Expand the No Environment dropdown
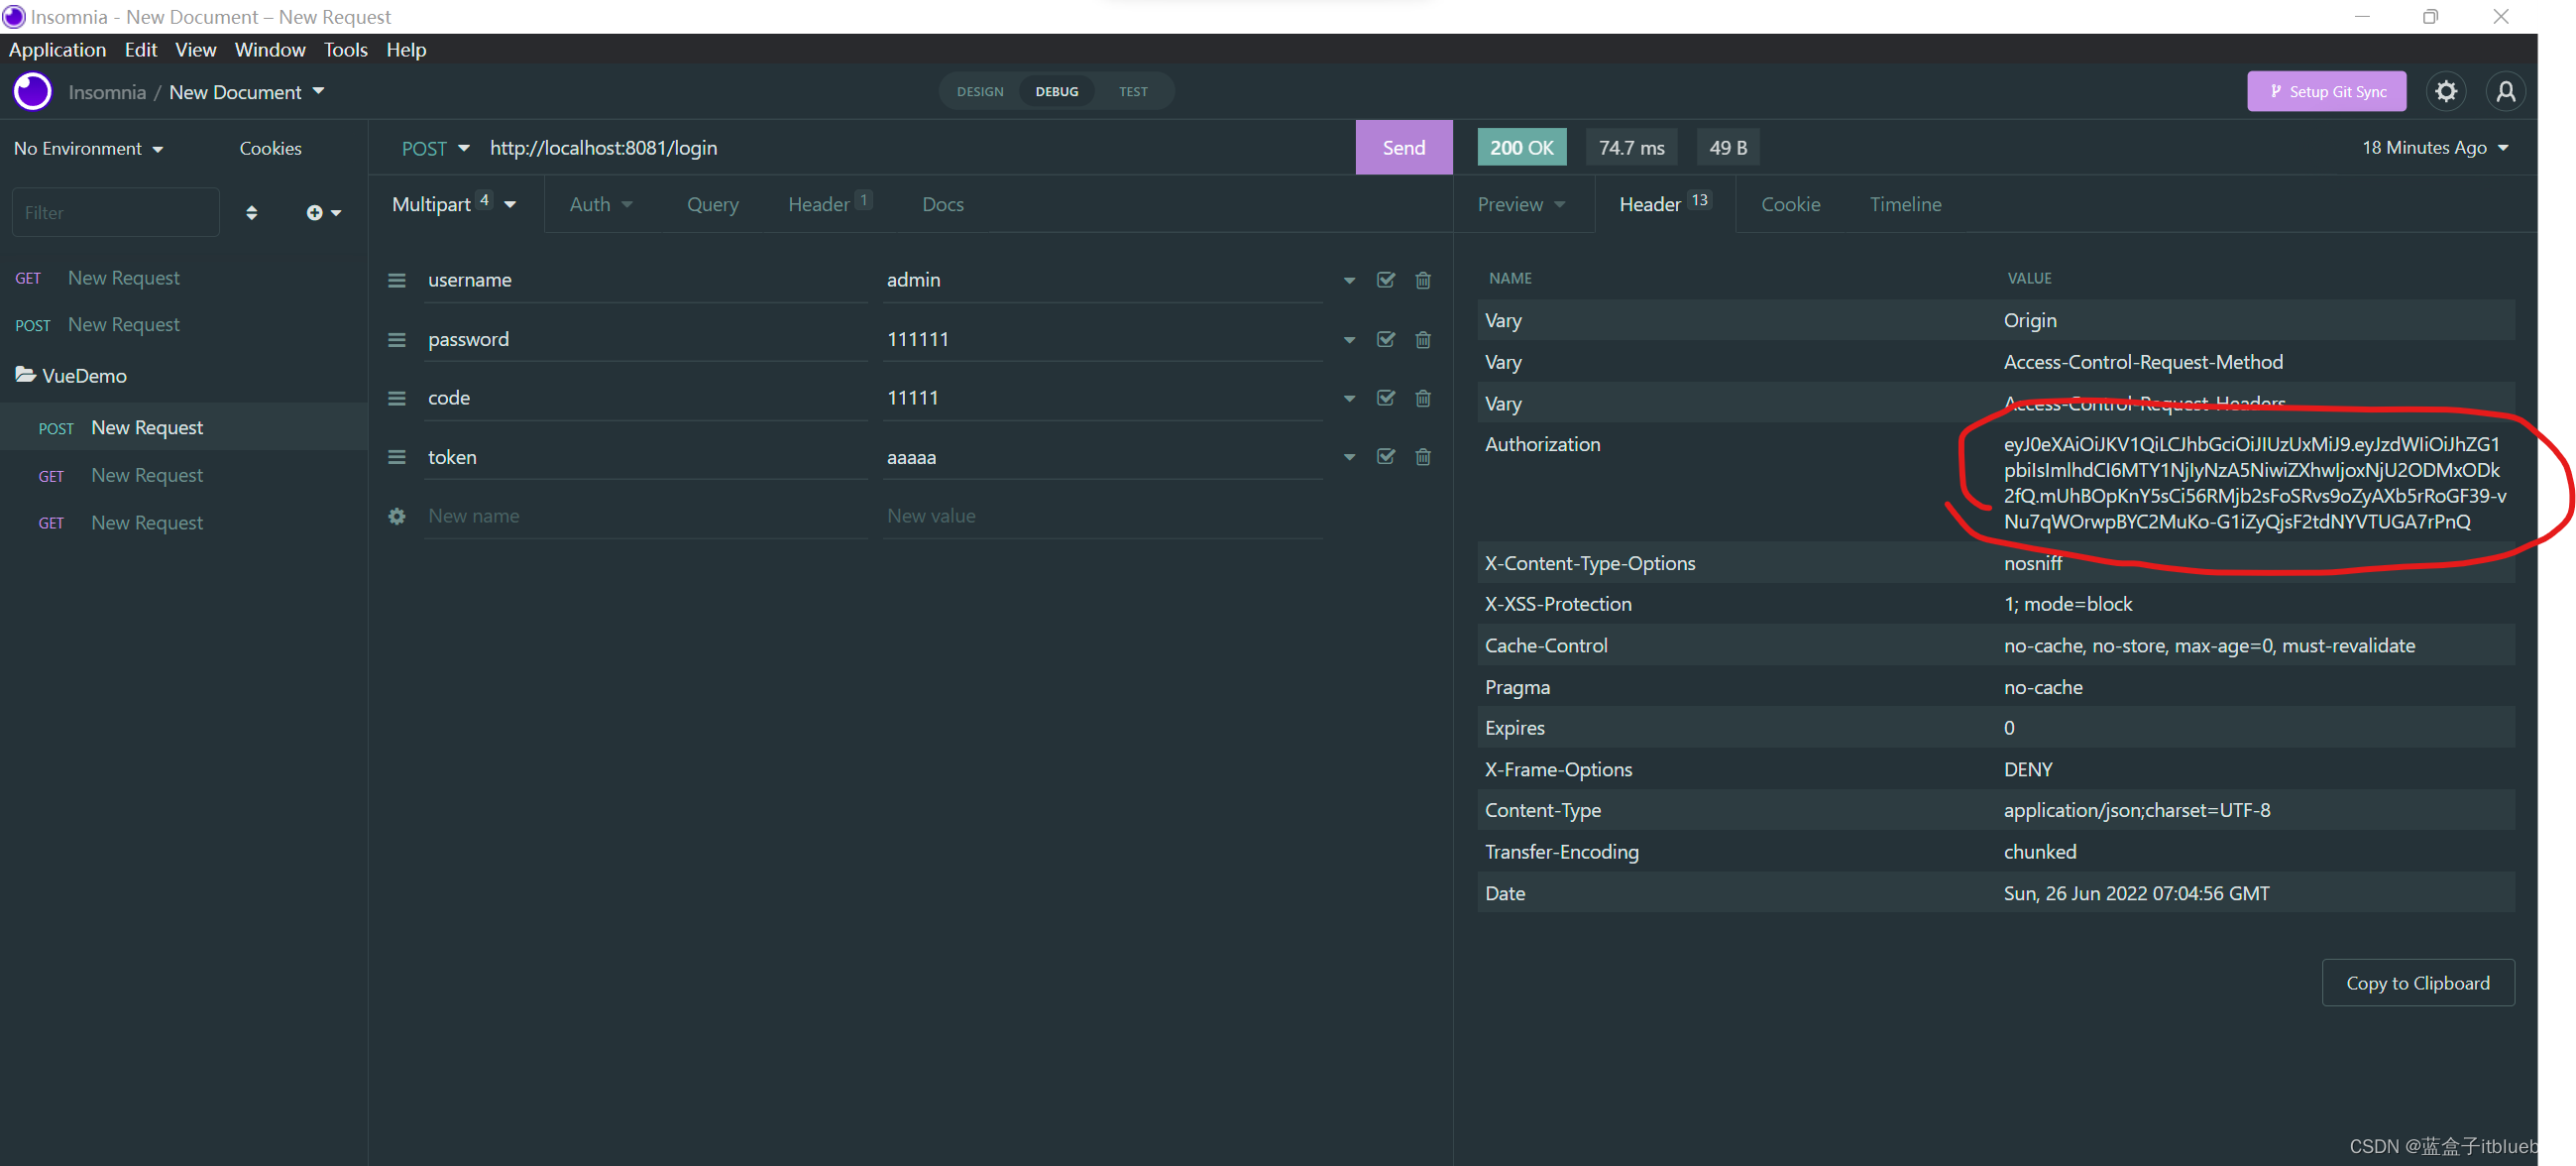 88,148
